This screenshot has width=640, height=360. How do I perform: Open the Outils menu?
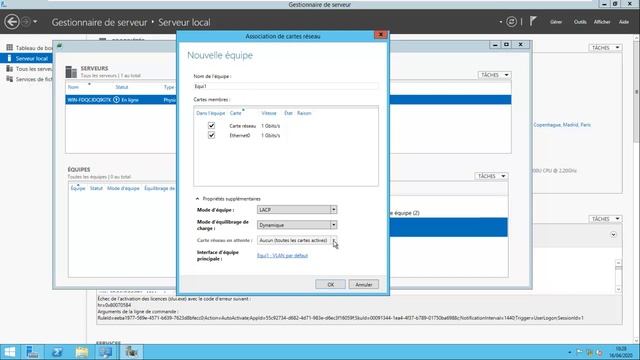point(580,22)
